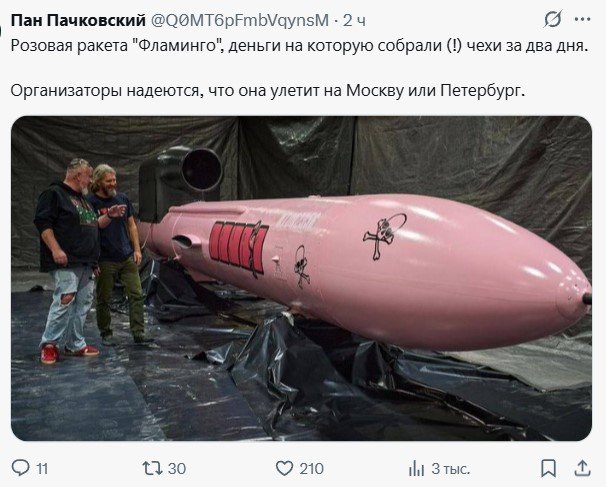The height and width of the screenshot is (487, 606).
Task: Click the like count 210
Action: click(x=312, y=469)
